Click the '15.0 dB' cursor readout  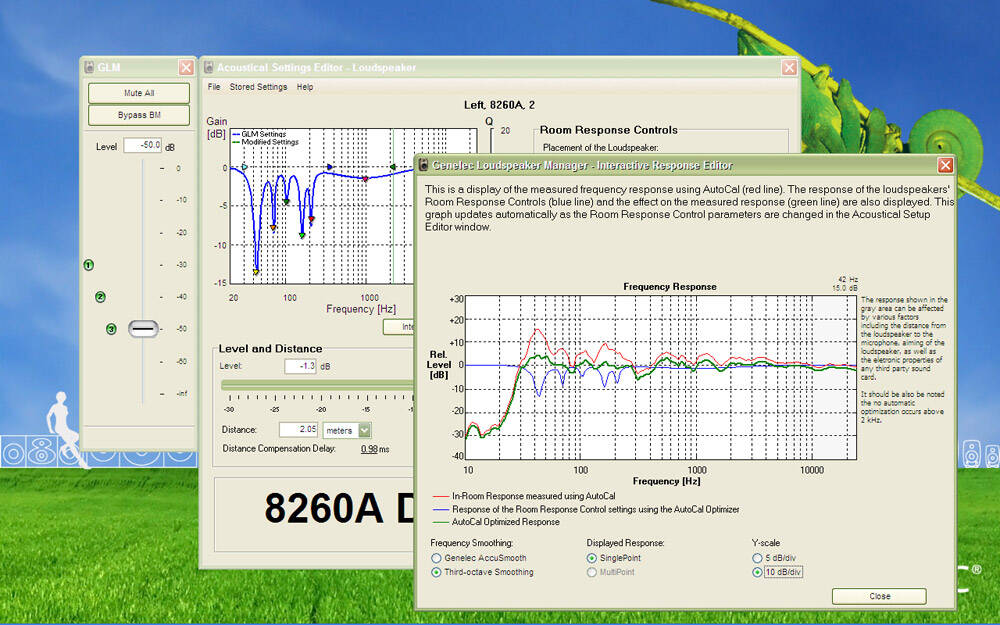pyautogui.click(x=845, y=288)
